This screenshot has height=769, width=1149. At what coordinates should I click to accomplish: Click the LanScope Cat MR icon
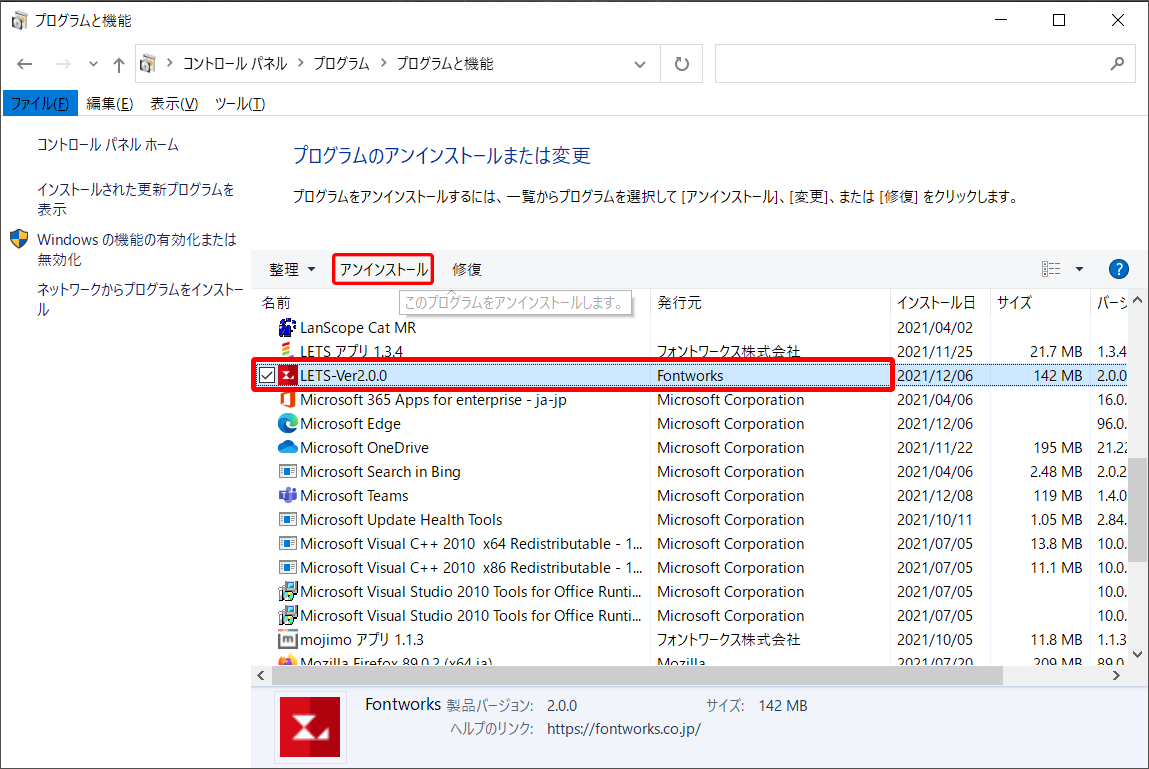pos(288,328)
